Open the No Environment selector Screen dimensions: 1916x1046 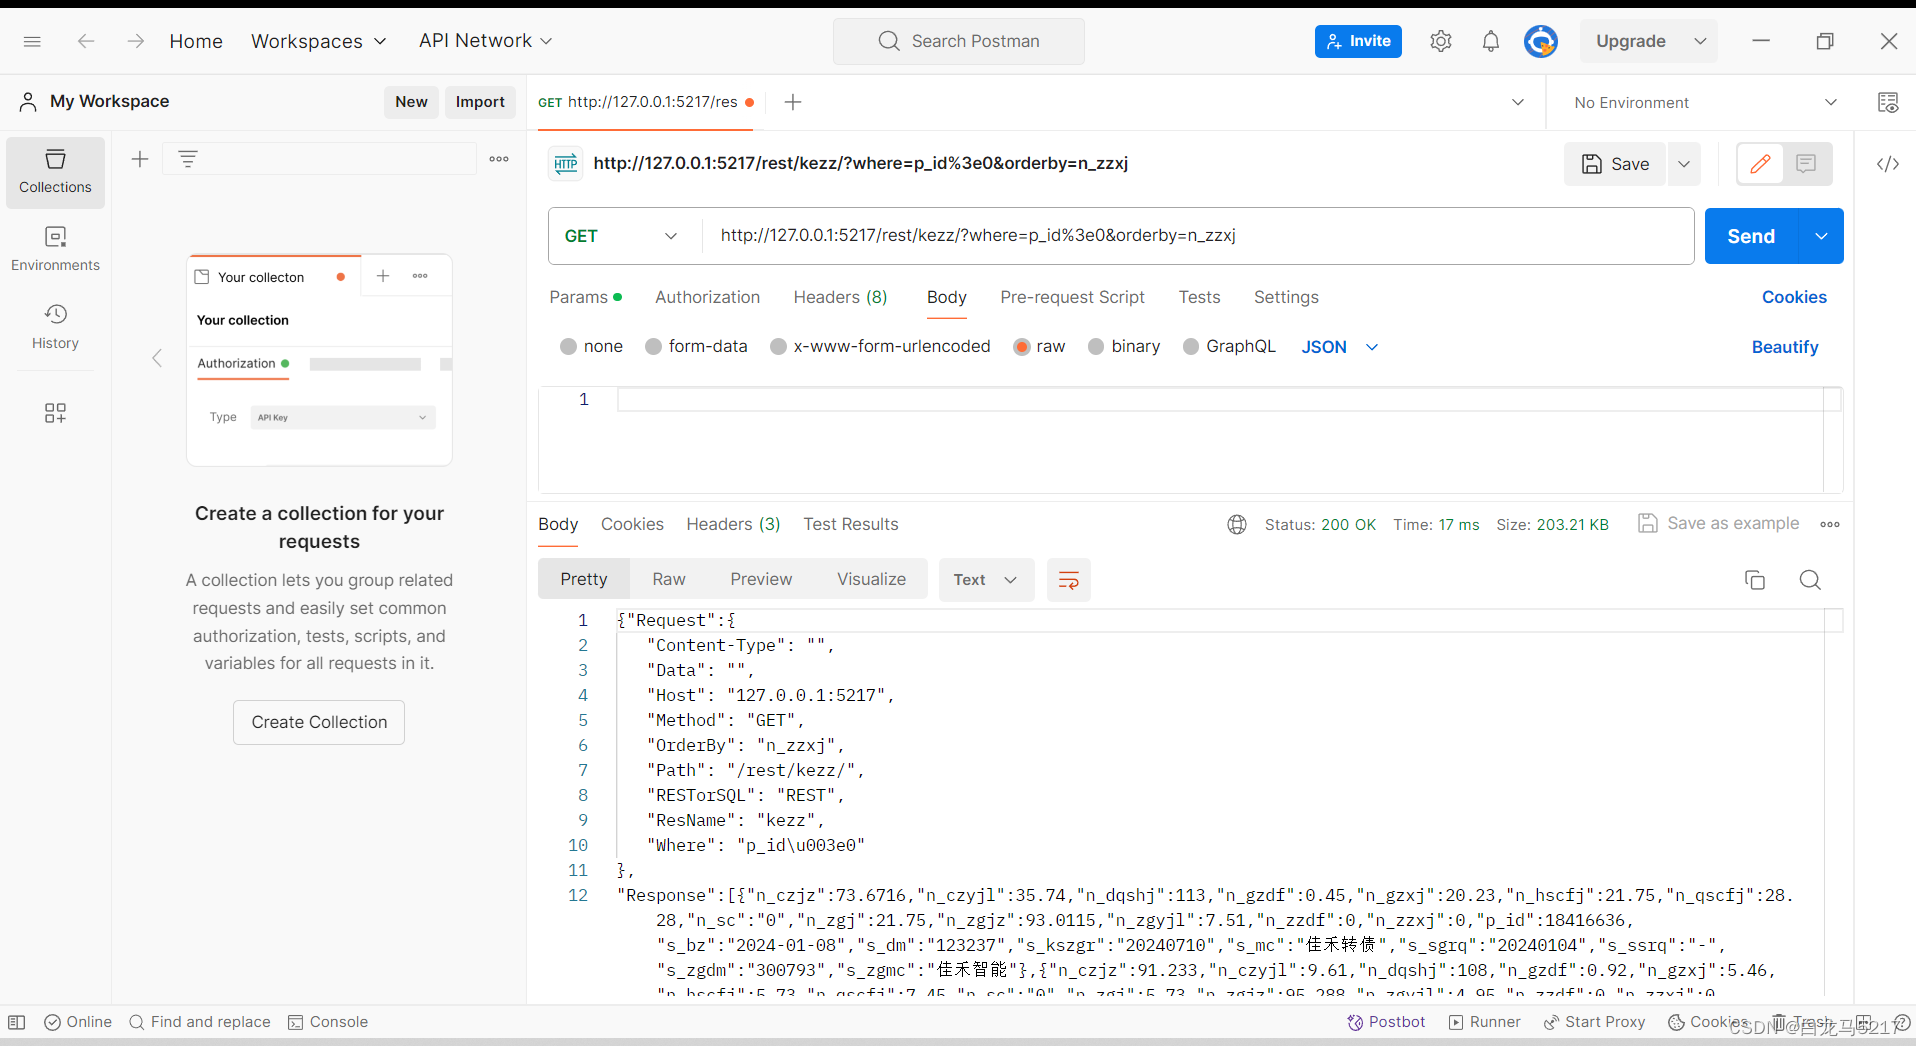[1705, 102]
